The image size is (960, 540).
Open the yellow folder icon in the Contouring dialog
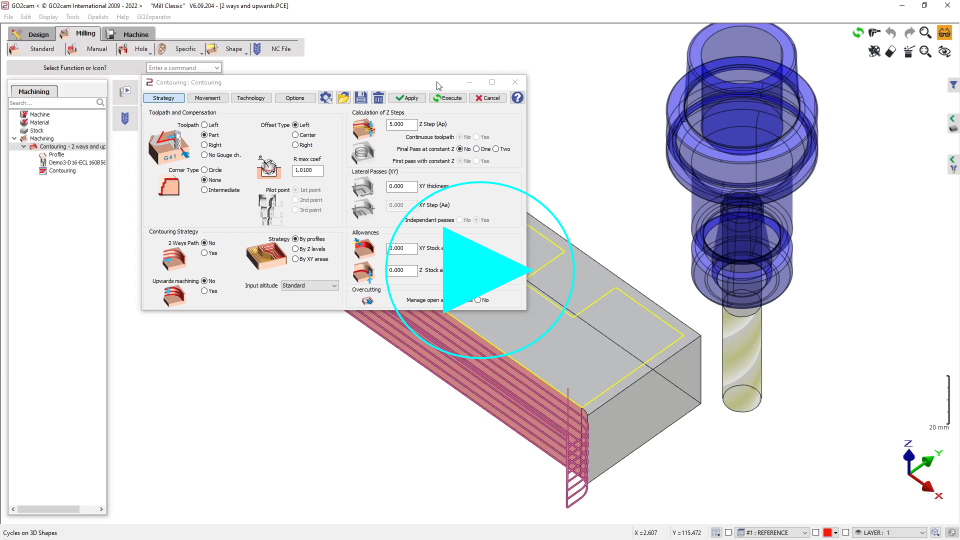(x=343, y=98)
